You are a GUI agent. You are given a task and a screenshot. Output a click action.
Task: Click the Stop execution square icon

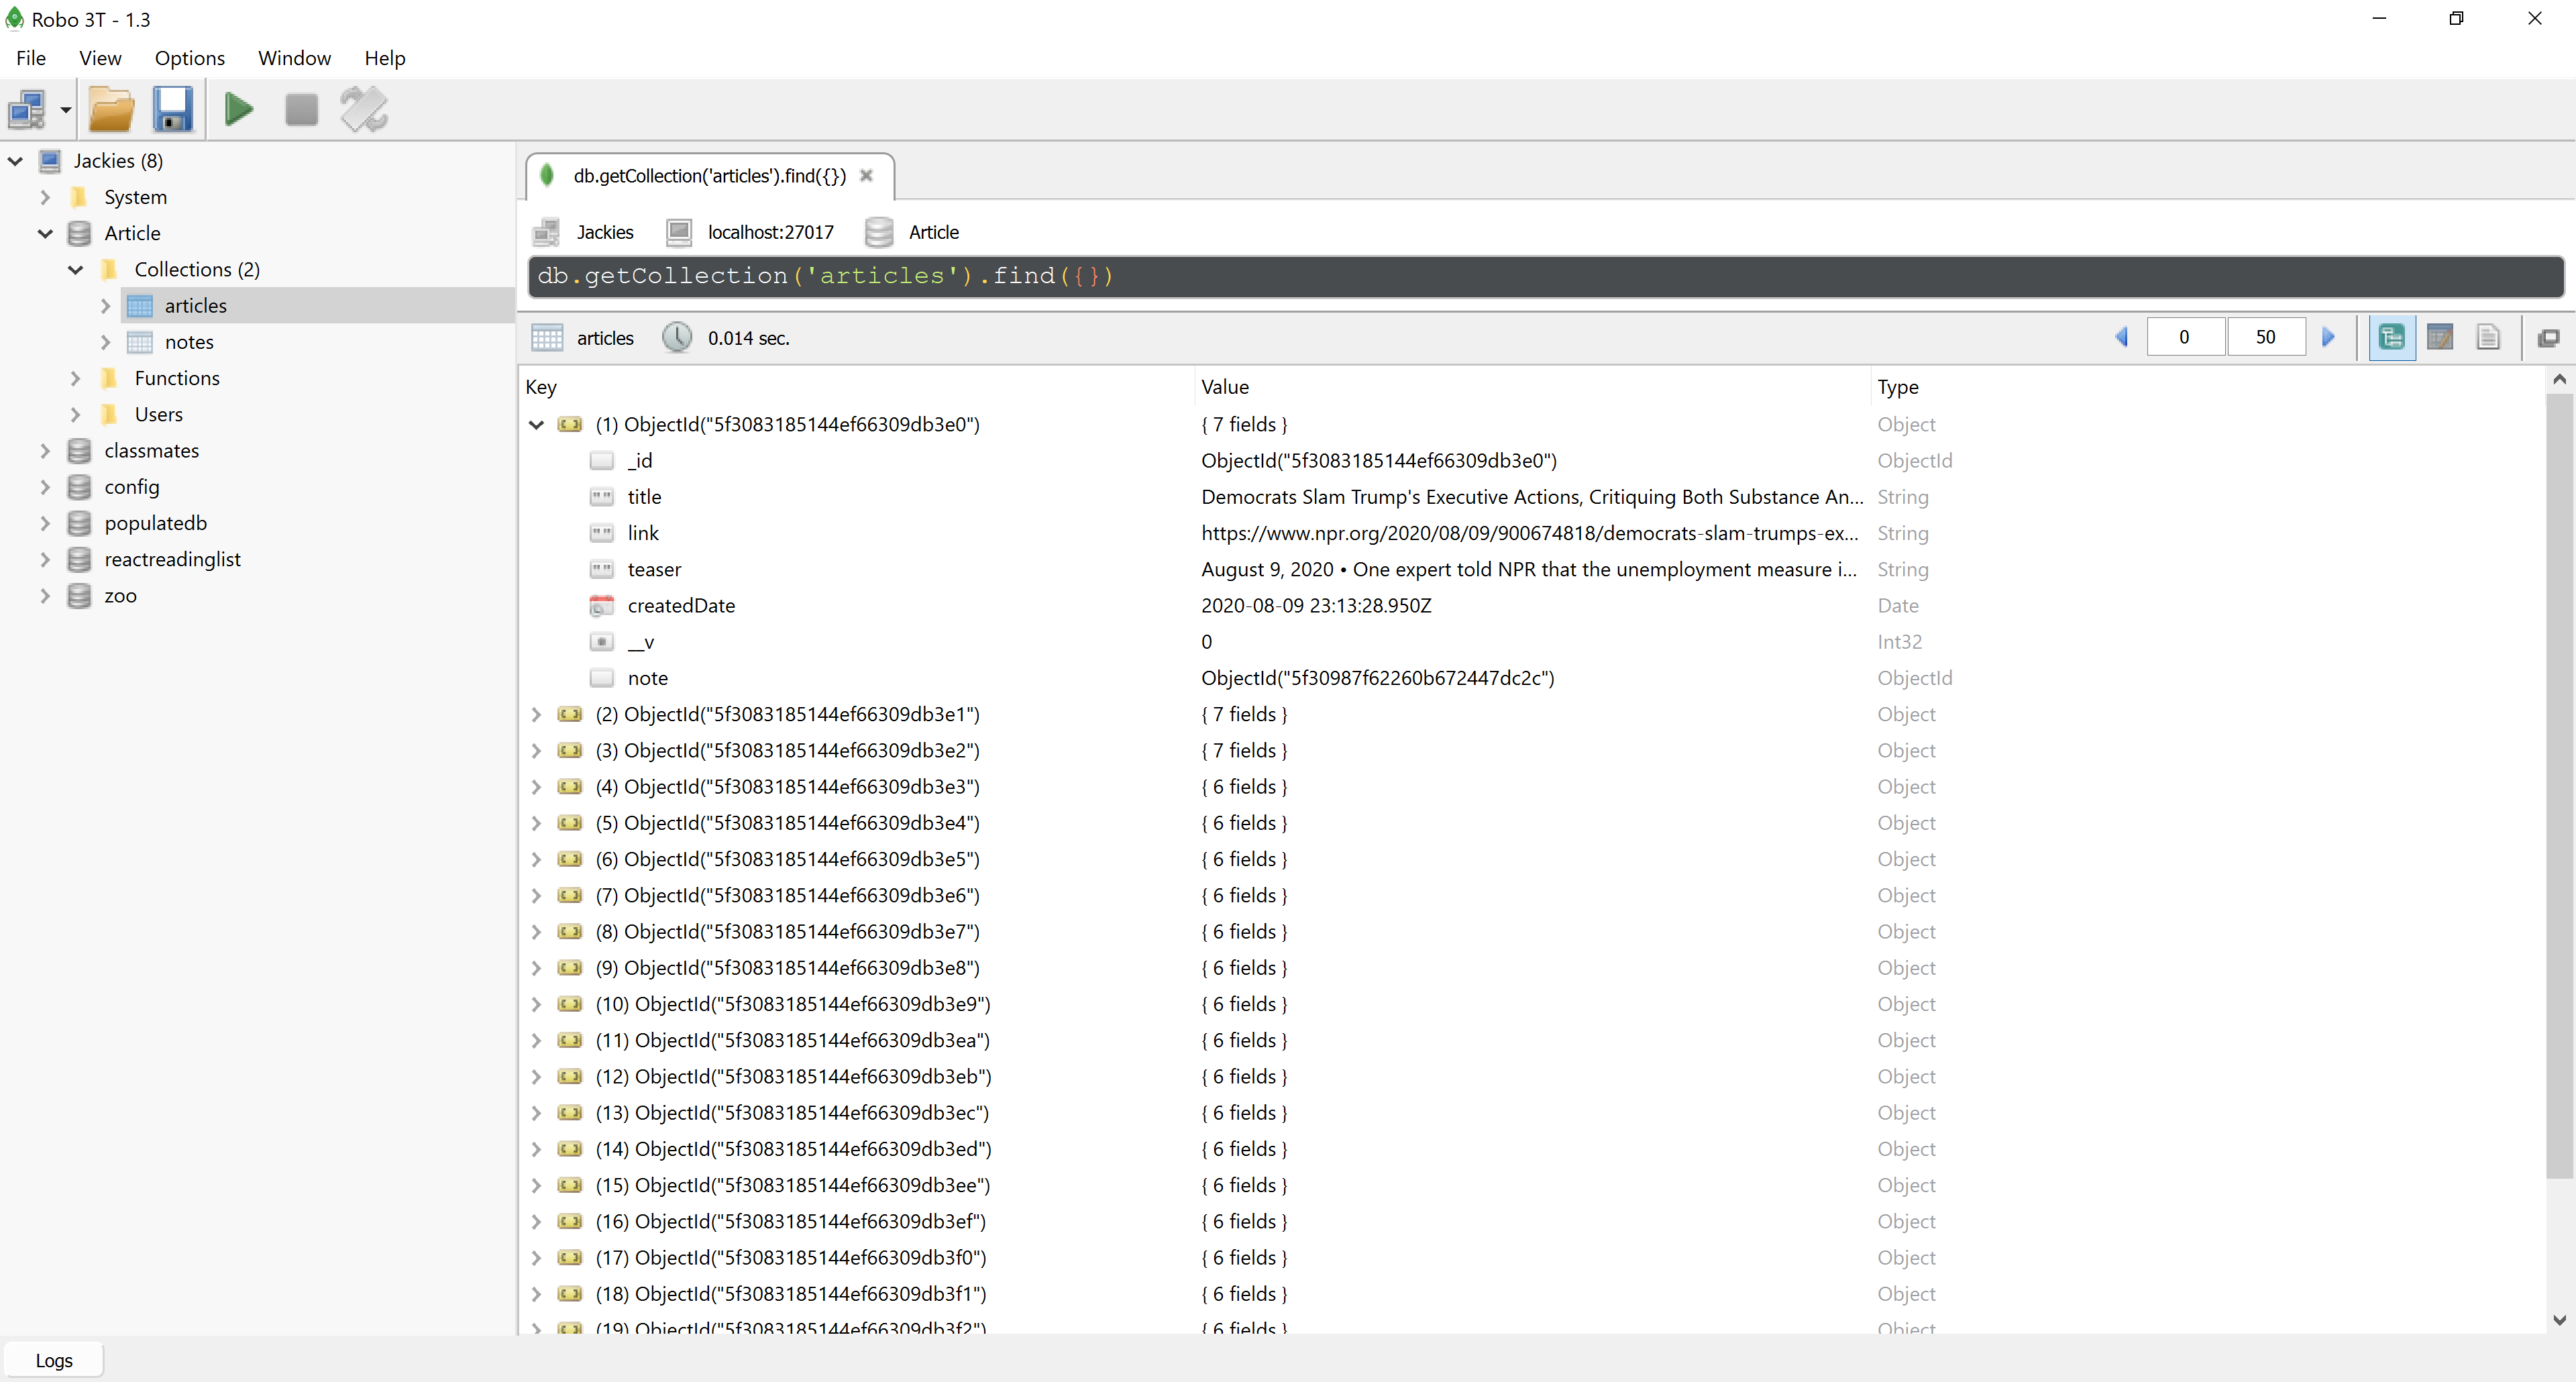point(301,110)
